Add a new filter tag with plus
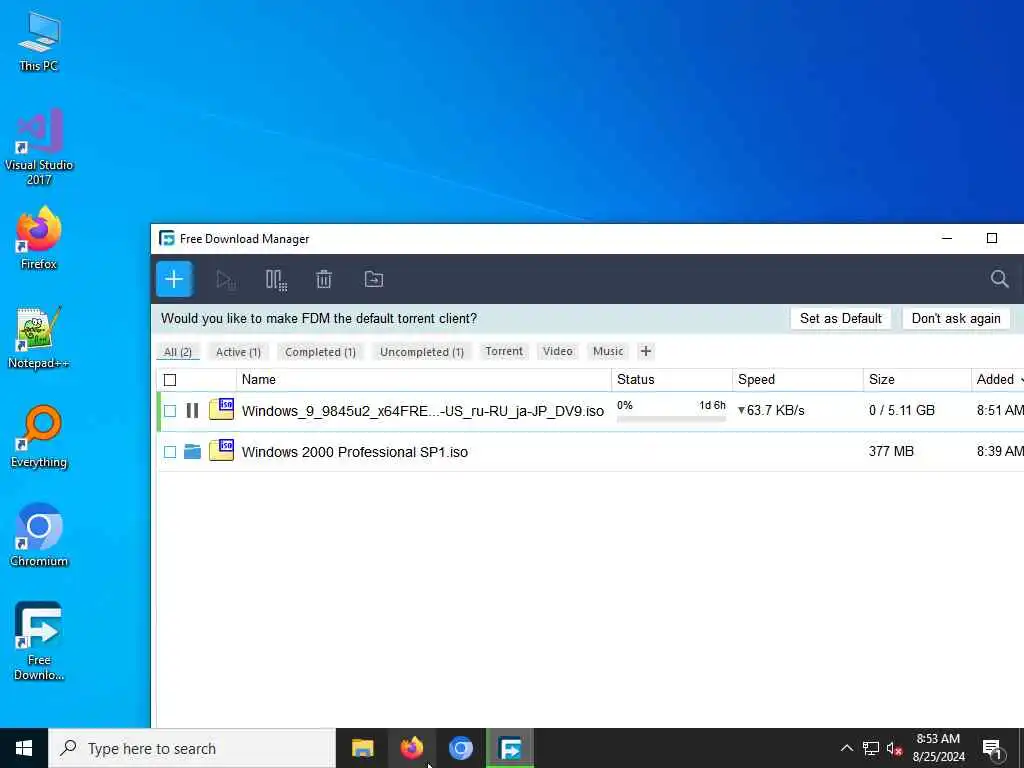Viewport: 1024px width, 768px height. coord(645,351)
